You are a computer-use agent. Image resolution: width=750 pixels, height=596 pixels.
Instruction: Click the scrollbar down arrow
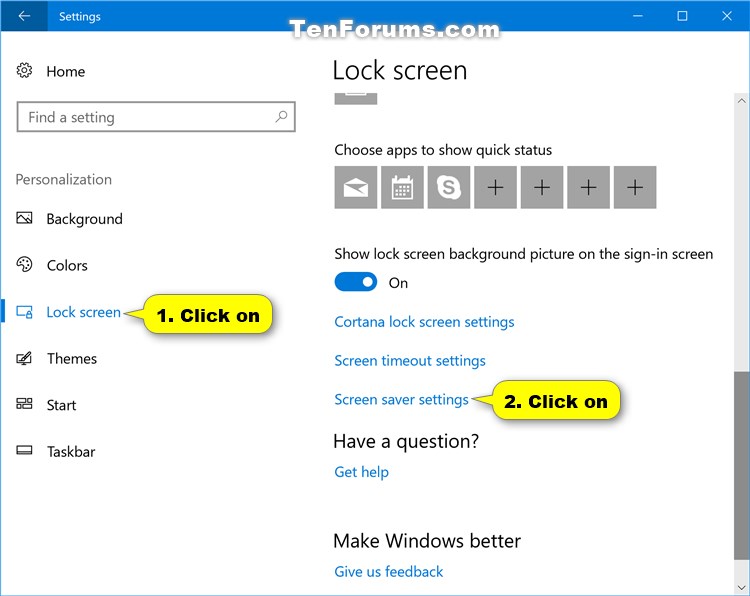click(741, 587)
